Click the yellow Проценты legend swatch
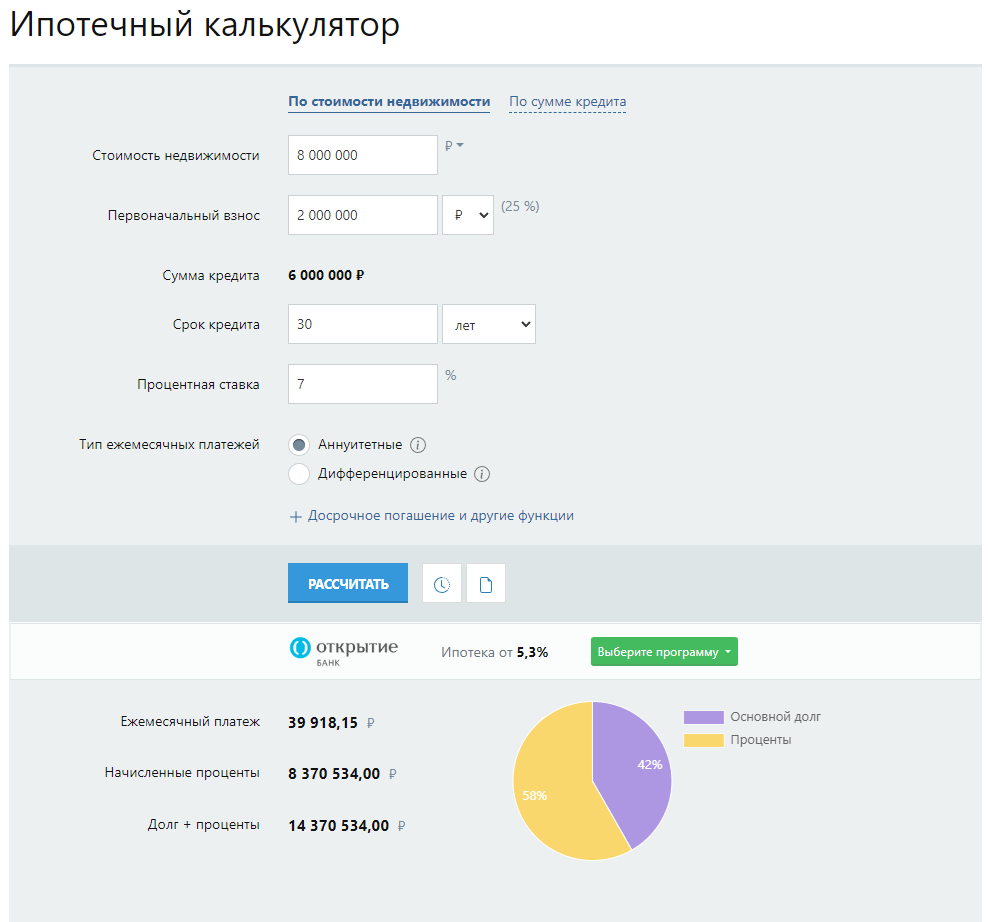Image resolution: width=988 pixels, height=922 pixels. (x=703, y=740)
